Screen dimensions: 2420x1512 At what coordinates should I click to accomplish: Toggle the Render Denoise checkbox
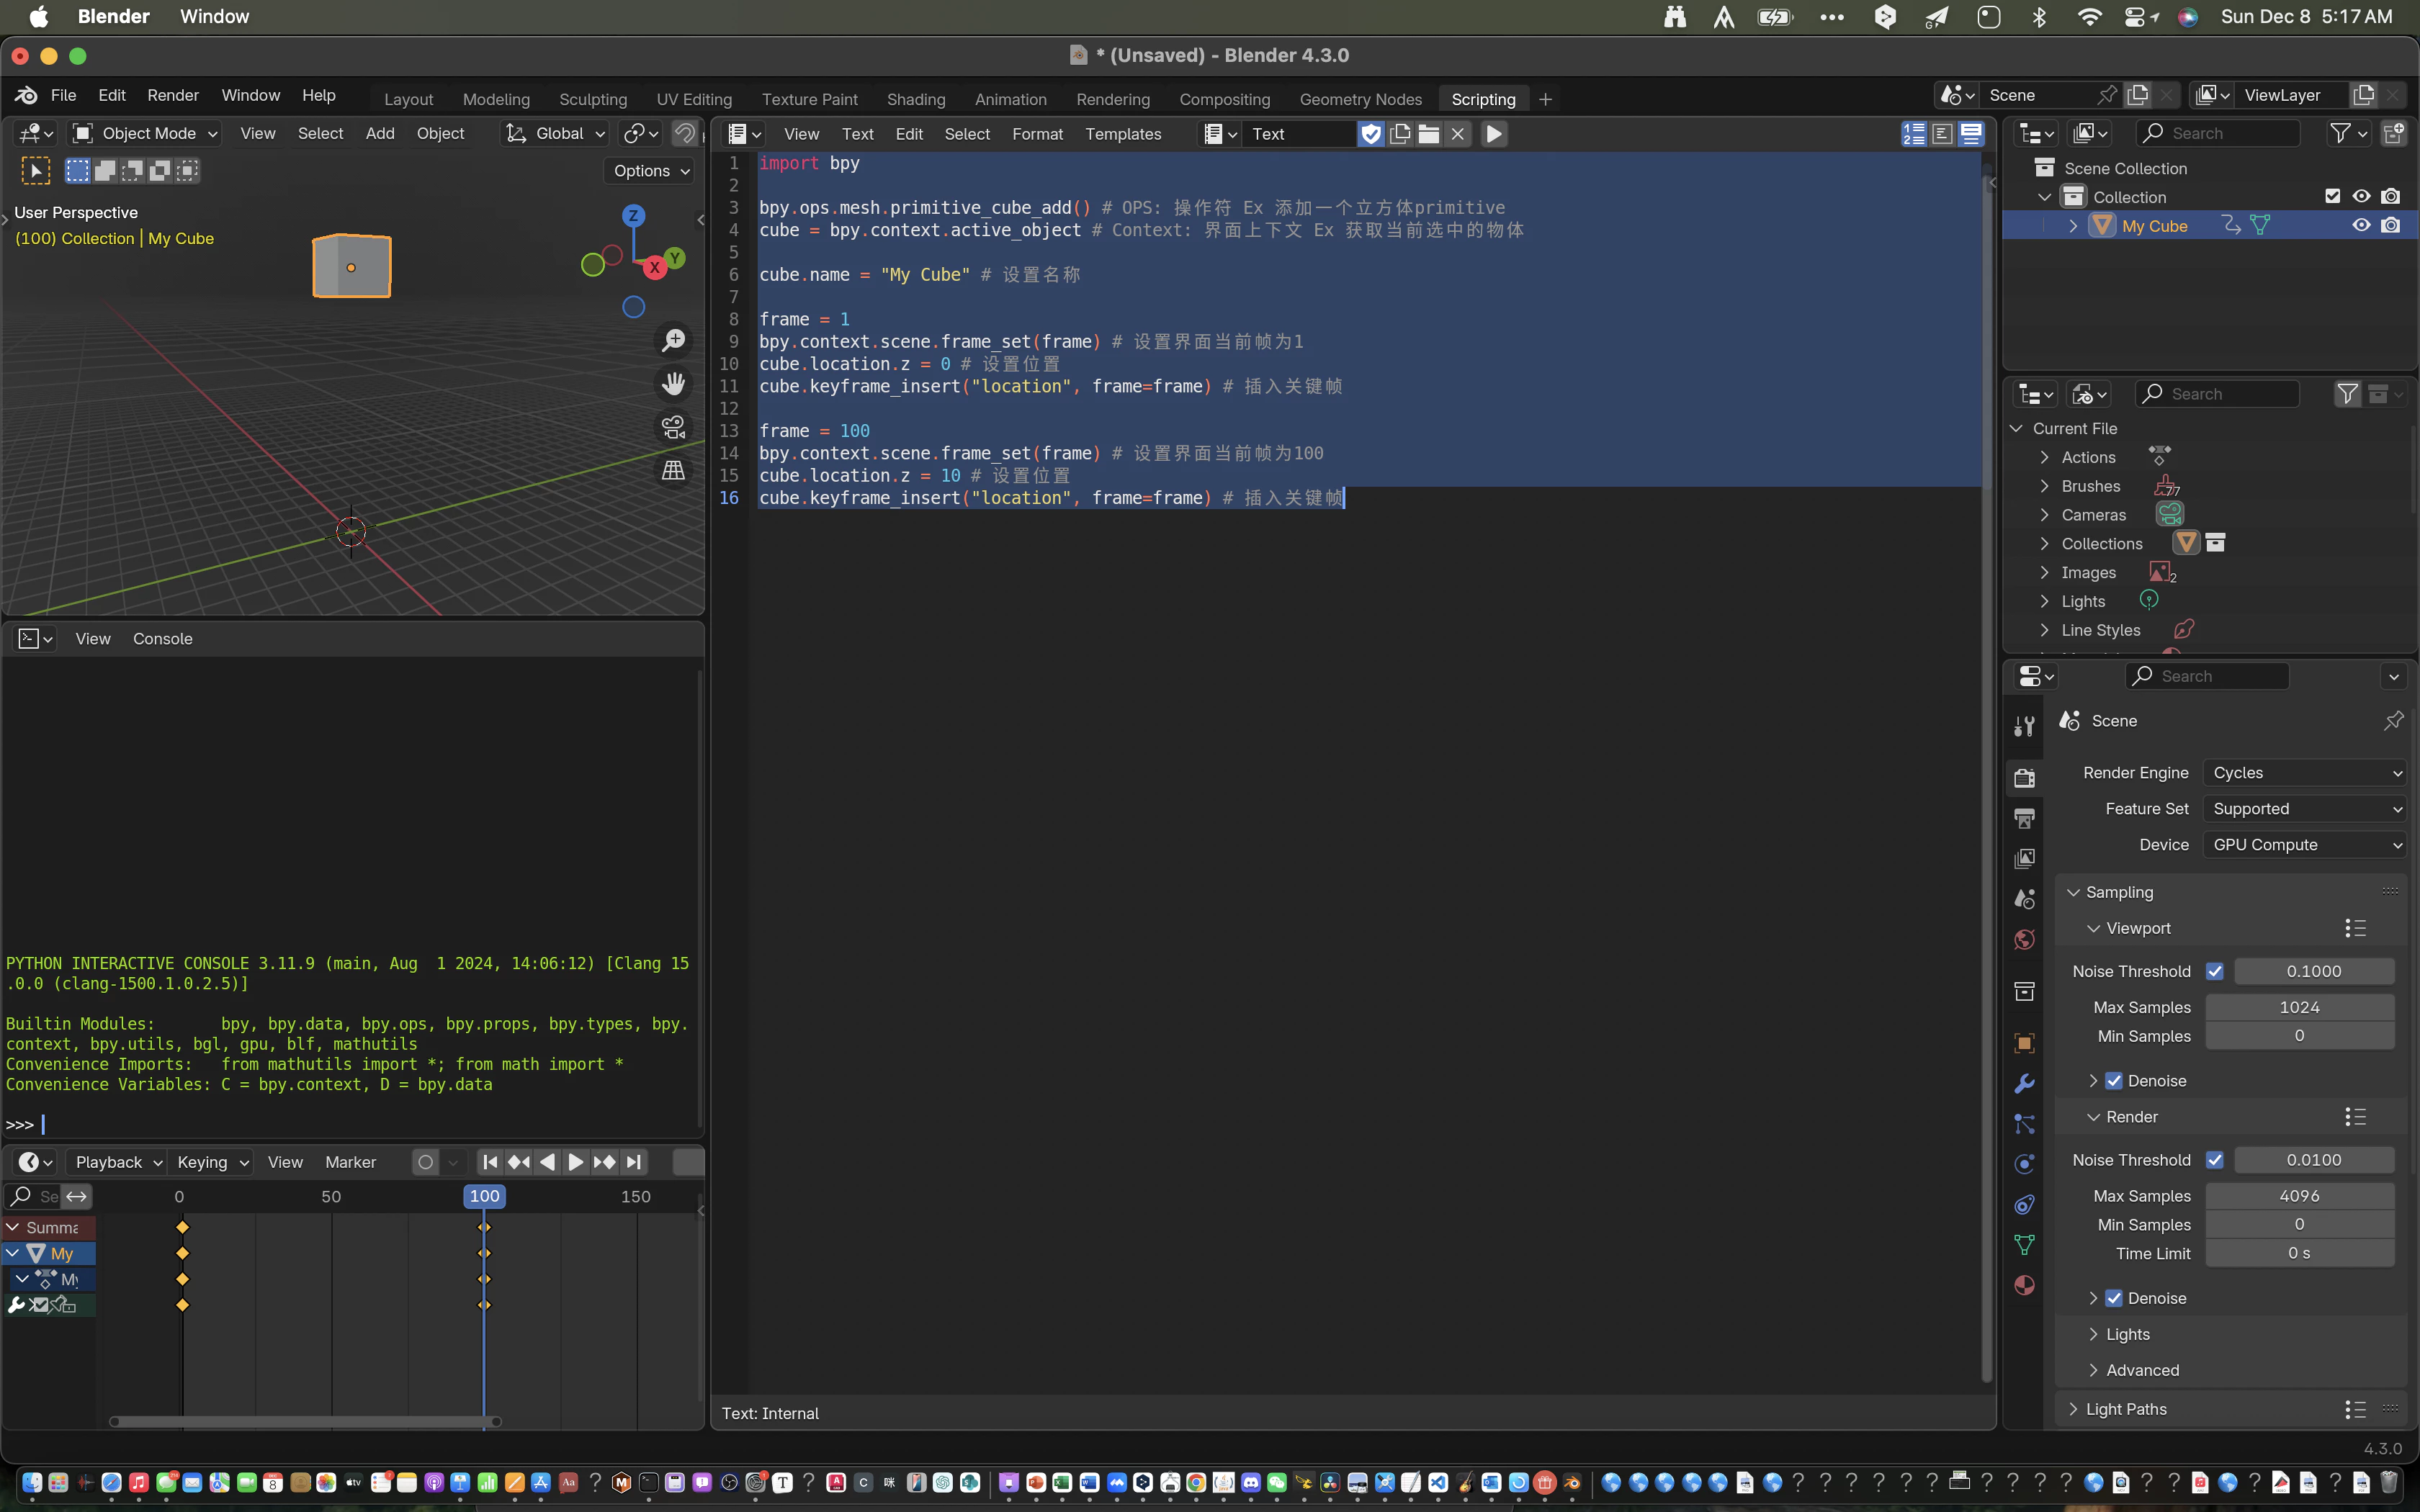pyautogui.click(x=2114, y=1298)
